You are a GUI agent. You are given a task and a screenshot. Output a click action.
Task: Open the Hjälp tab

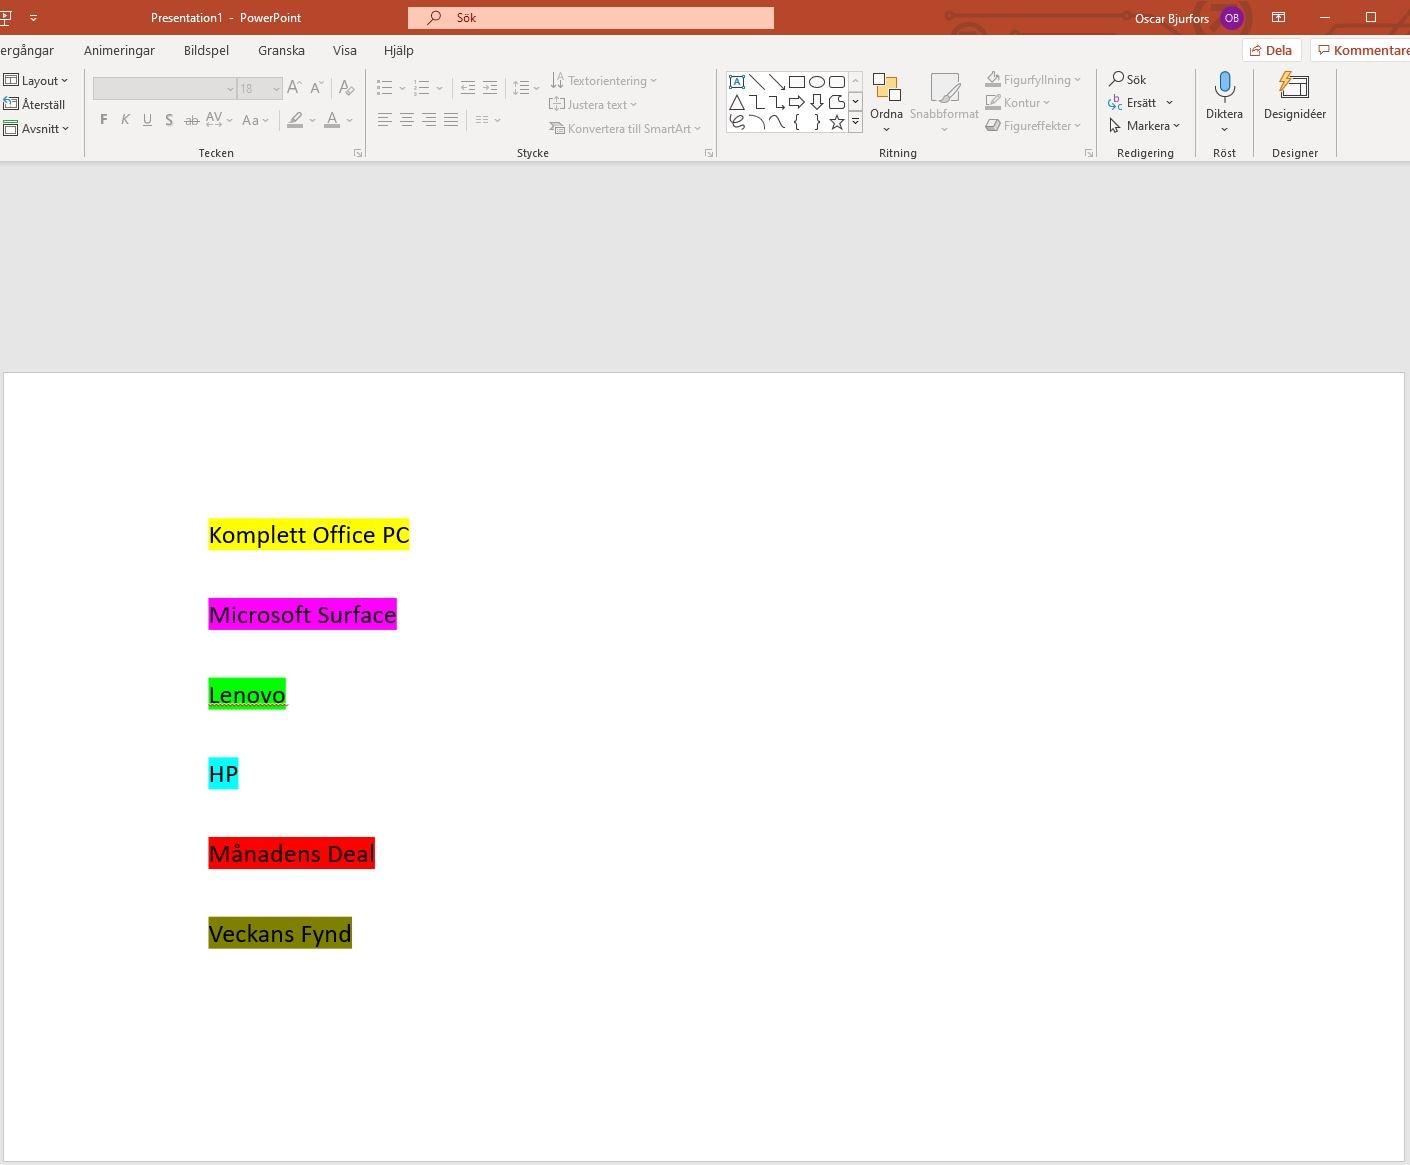click(398, 50)
